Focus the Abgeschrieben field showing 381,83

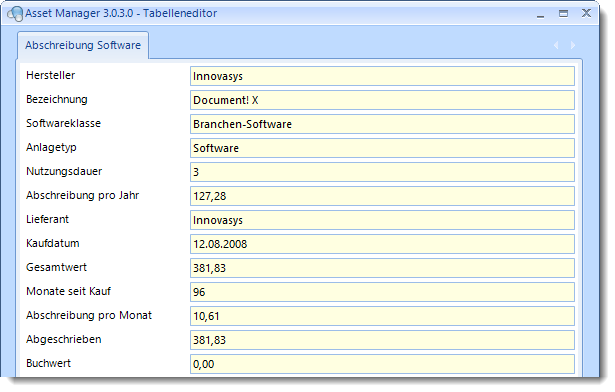tap(382, 340)
